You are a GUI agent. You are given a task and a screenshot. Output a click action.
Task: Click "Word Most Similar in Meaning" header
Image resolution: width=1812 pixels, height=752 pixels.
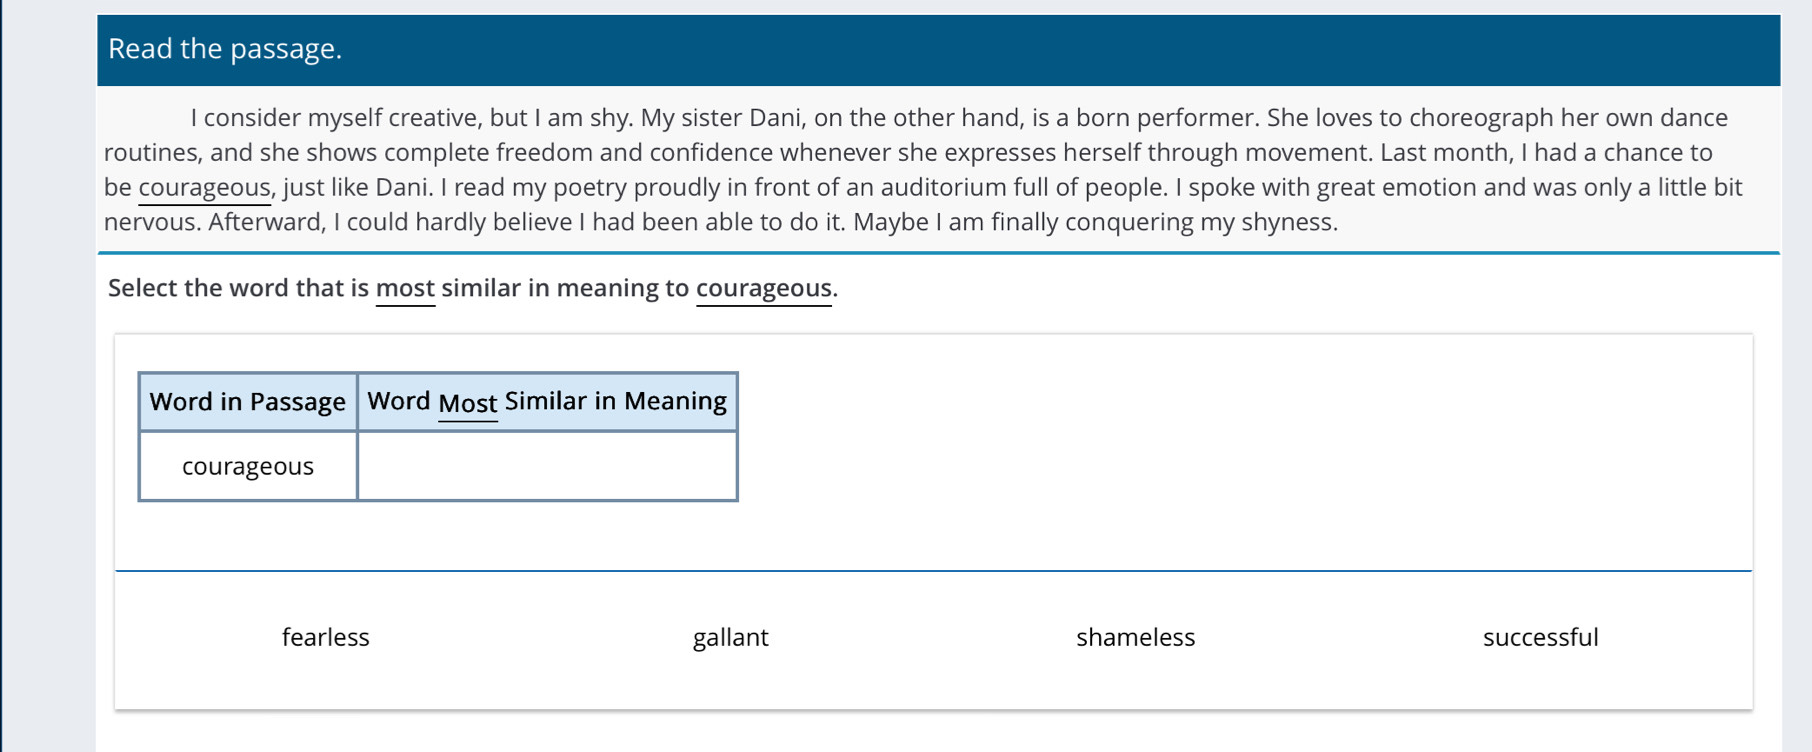(547, 402)
